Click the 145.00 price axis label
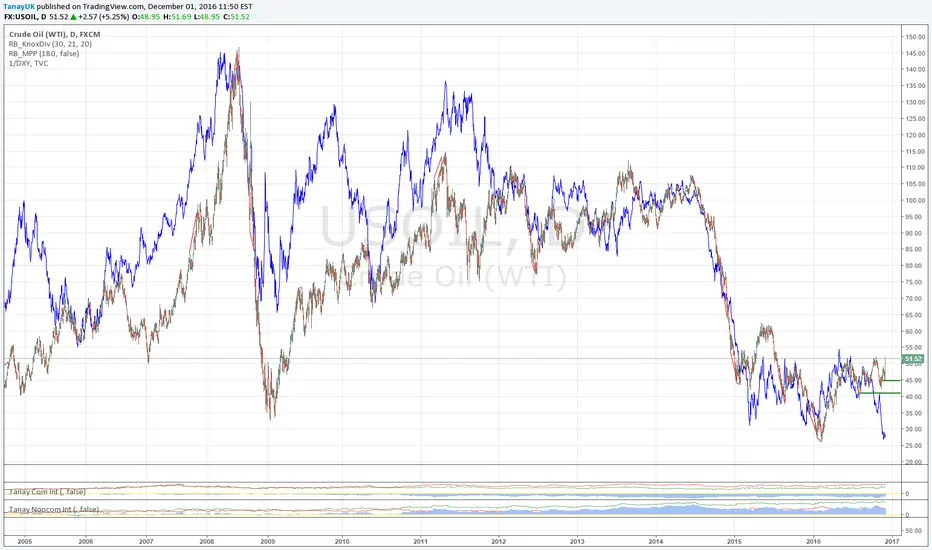 pyautogui.click(x=915, y=54)
